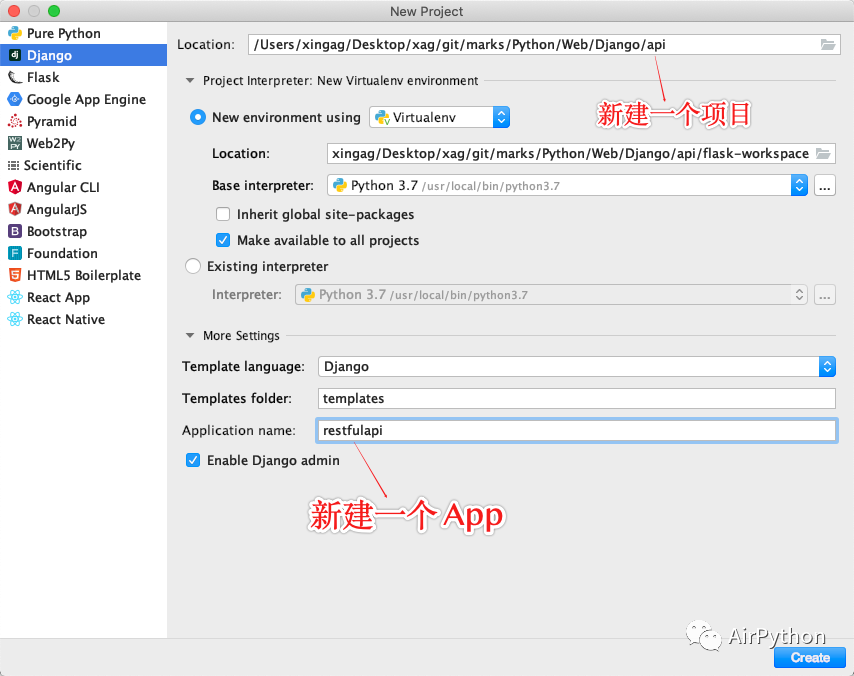854x676 pixels.
Task: Select New environment using radio button
Action: tap(198, 117)
